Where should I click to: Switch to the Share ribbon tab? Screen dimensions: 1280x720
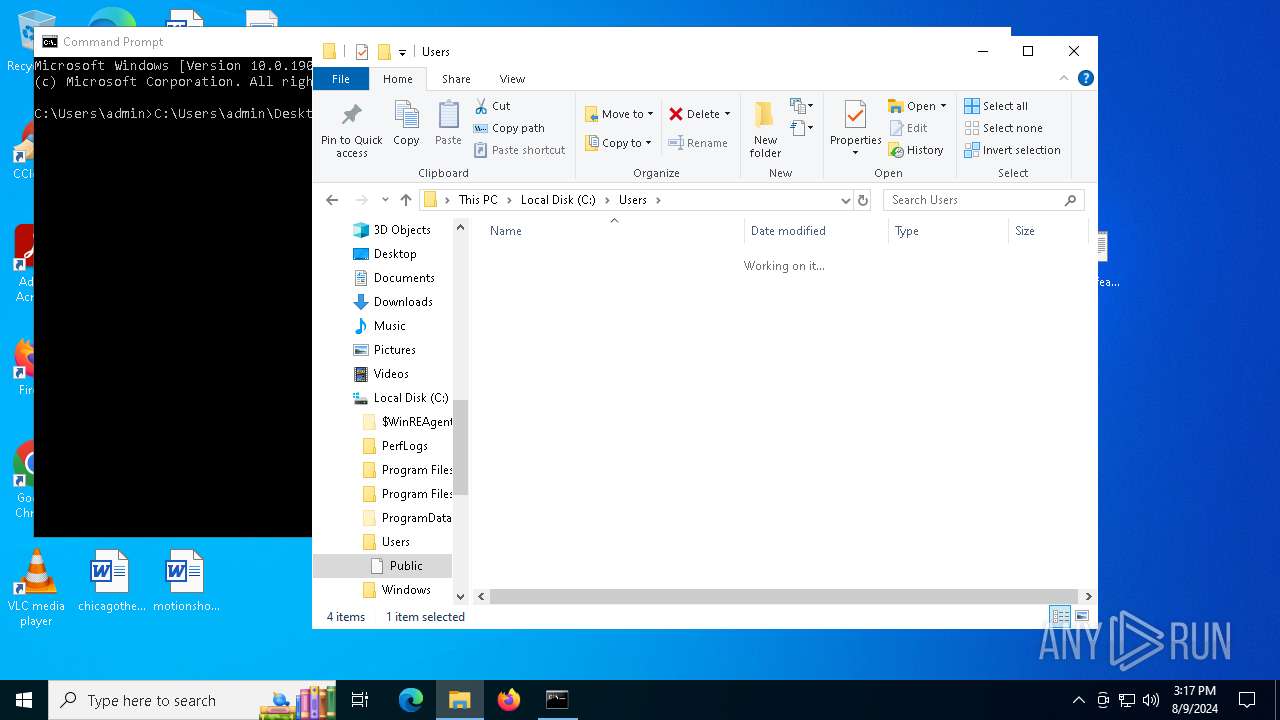tap(456, 79)
